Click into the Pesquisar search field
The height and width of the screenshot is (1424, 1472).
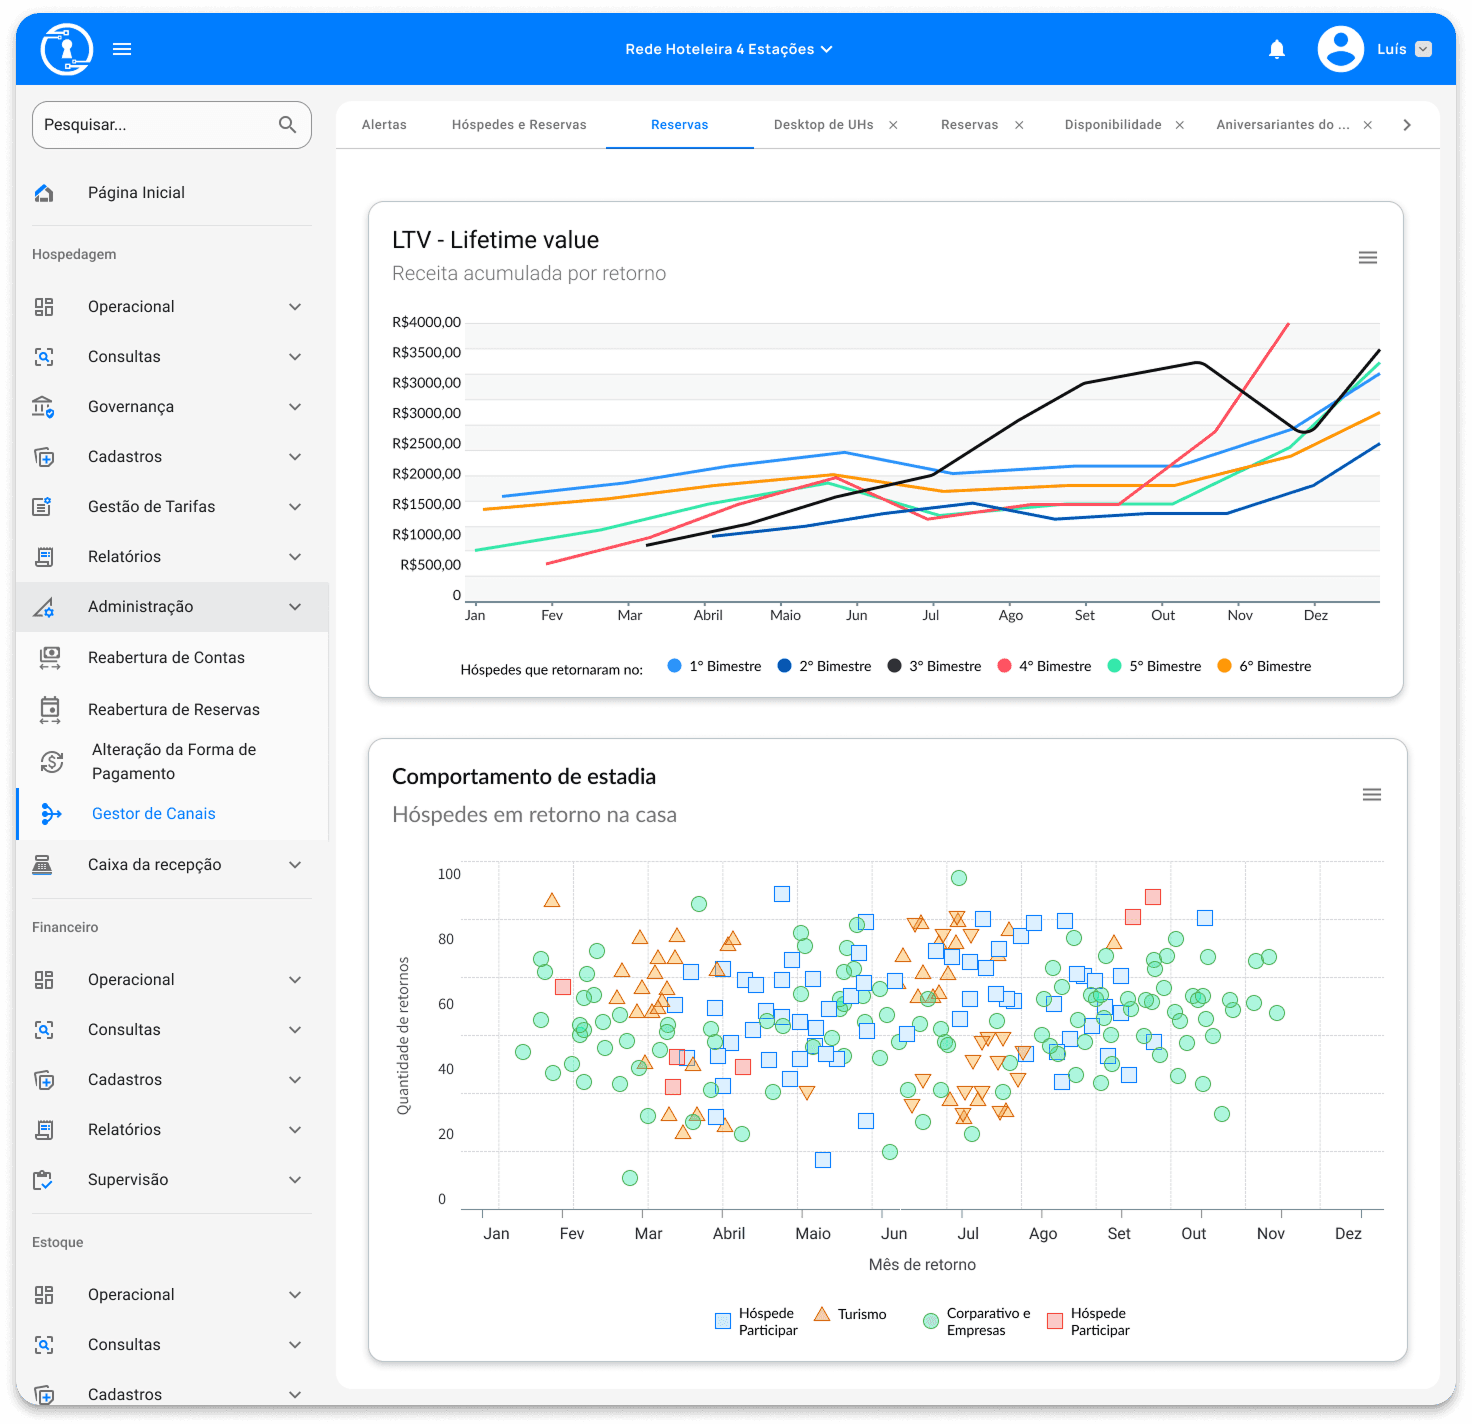point(155,125)
